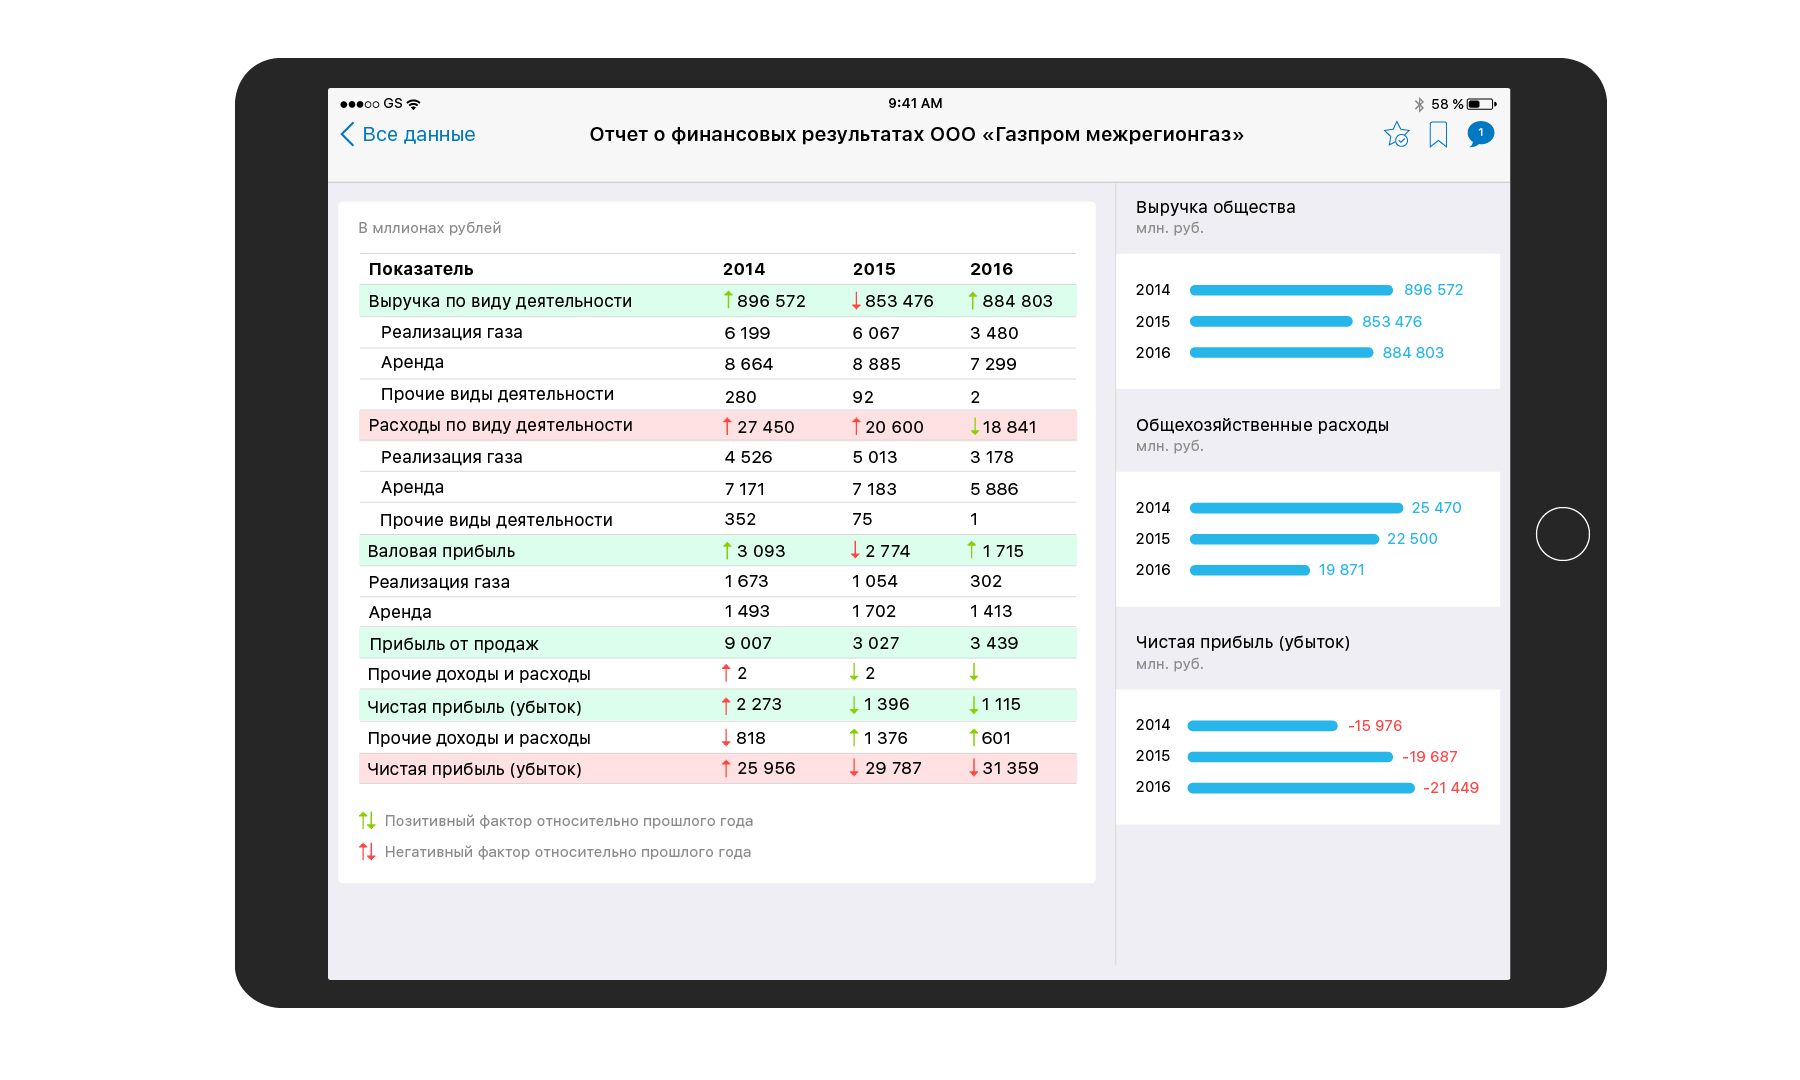Image resolution: width=1800 pixels, height=1080 pixels.
Task: Select row Расходы по виду деятельности
Action: point(500,426)
